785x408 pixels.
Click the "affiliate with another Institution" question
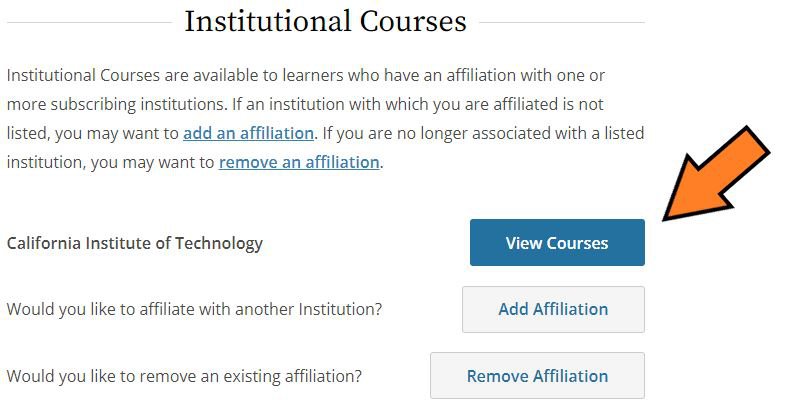click(194, 309)
